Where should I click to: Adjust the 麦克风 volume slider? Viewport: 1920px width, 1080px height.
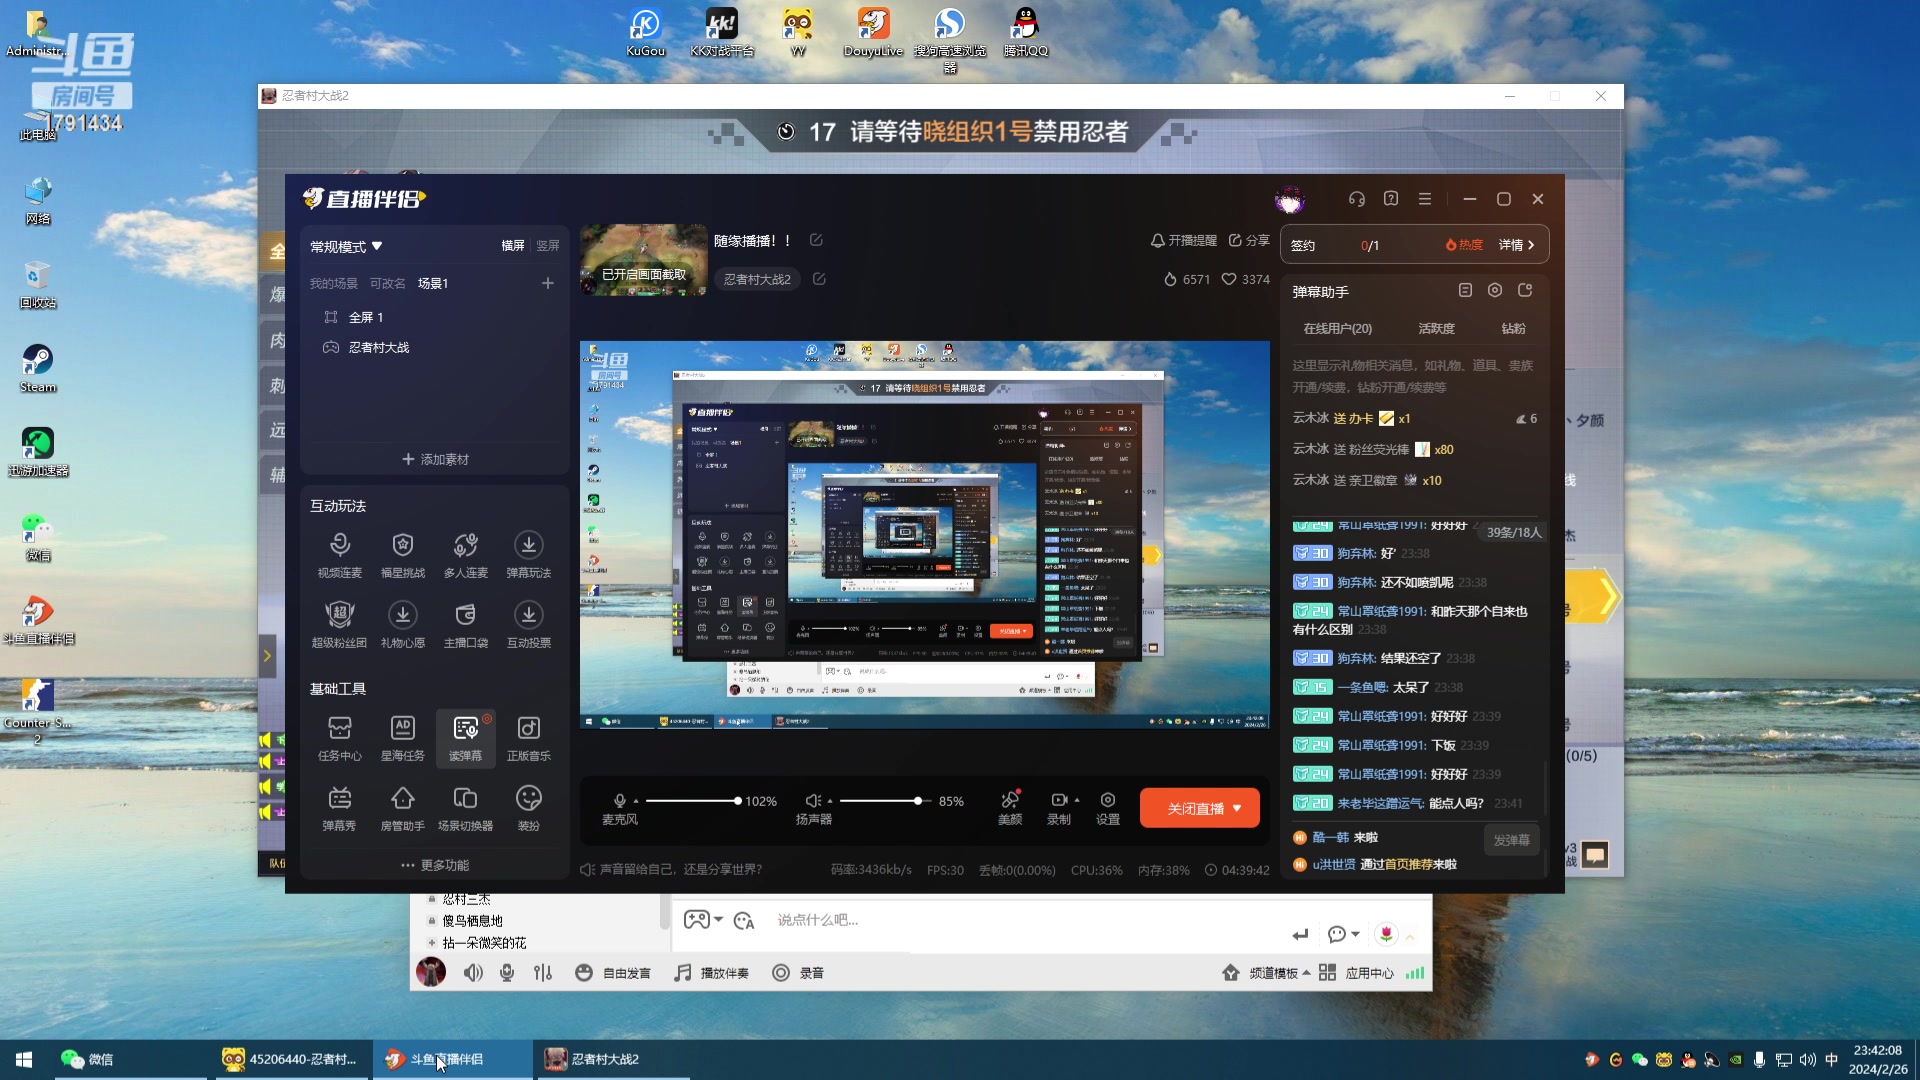coord(692,801)
